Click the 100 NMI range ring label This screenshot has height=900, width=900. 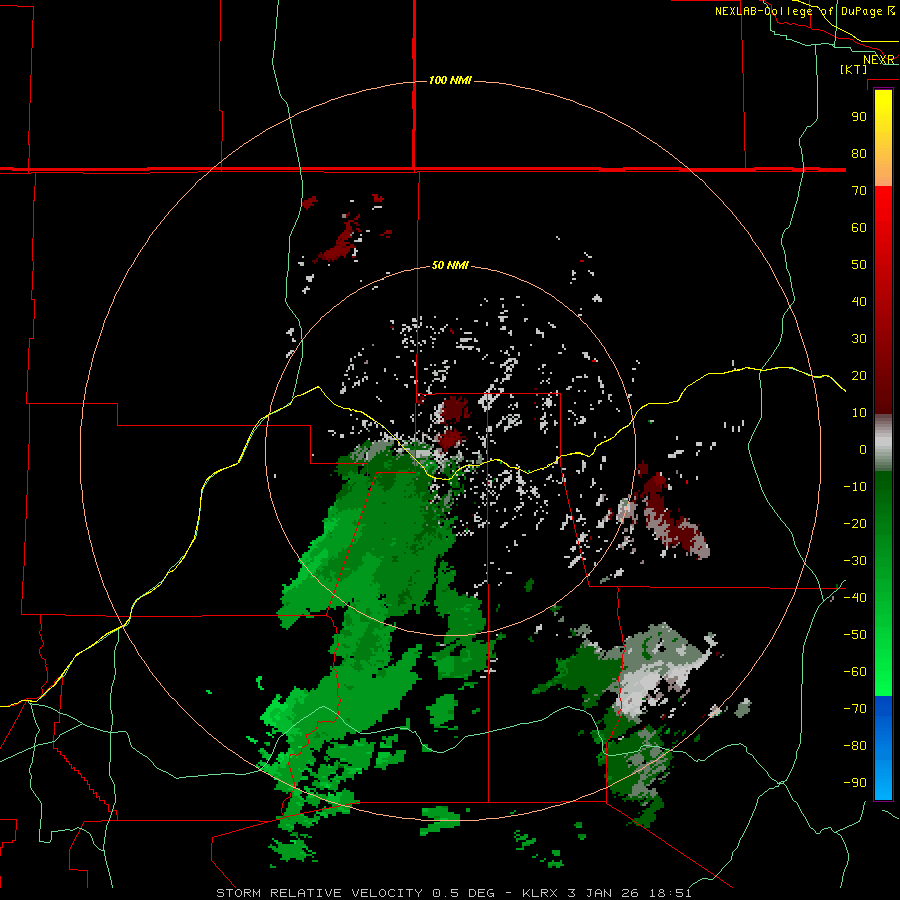(x=450, y=80)
